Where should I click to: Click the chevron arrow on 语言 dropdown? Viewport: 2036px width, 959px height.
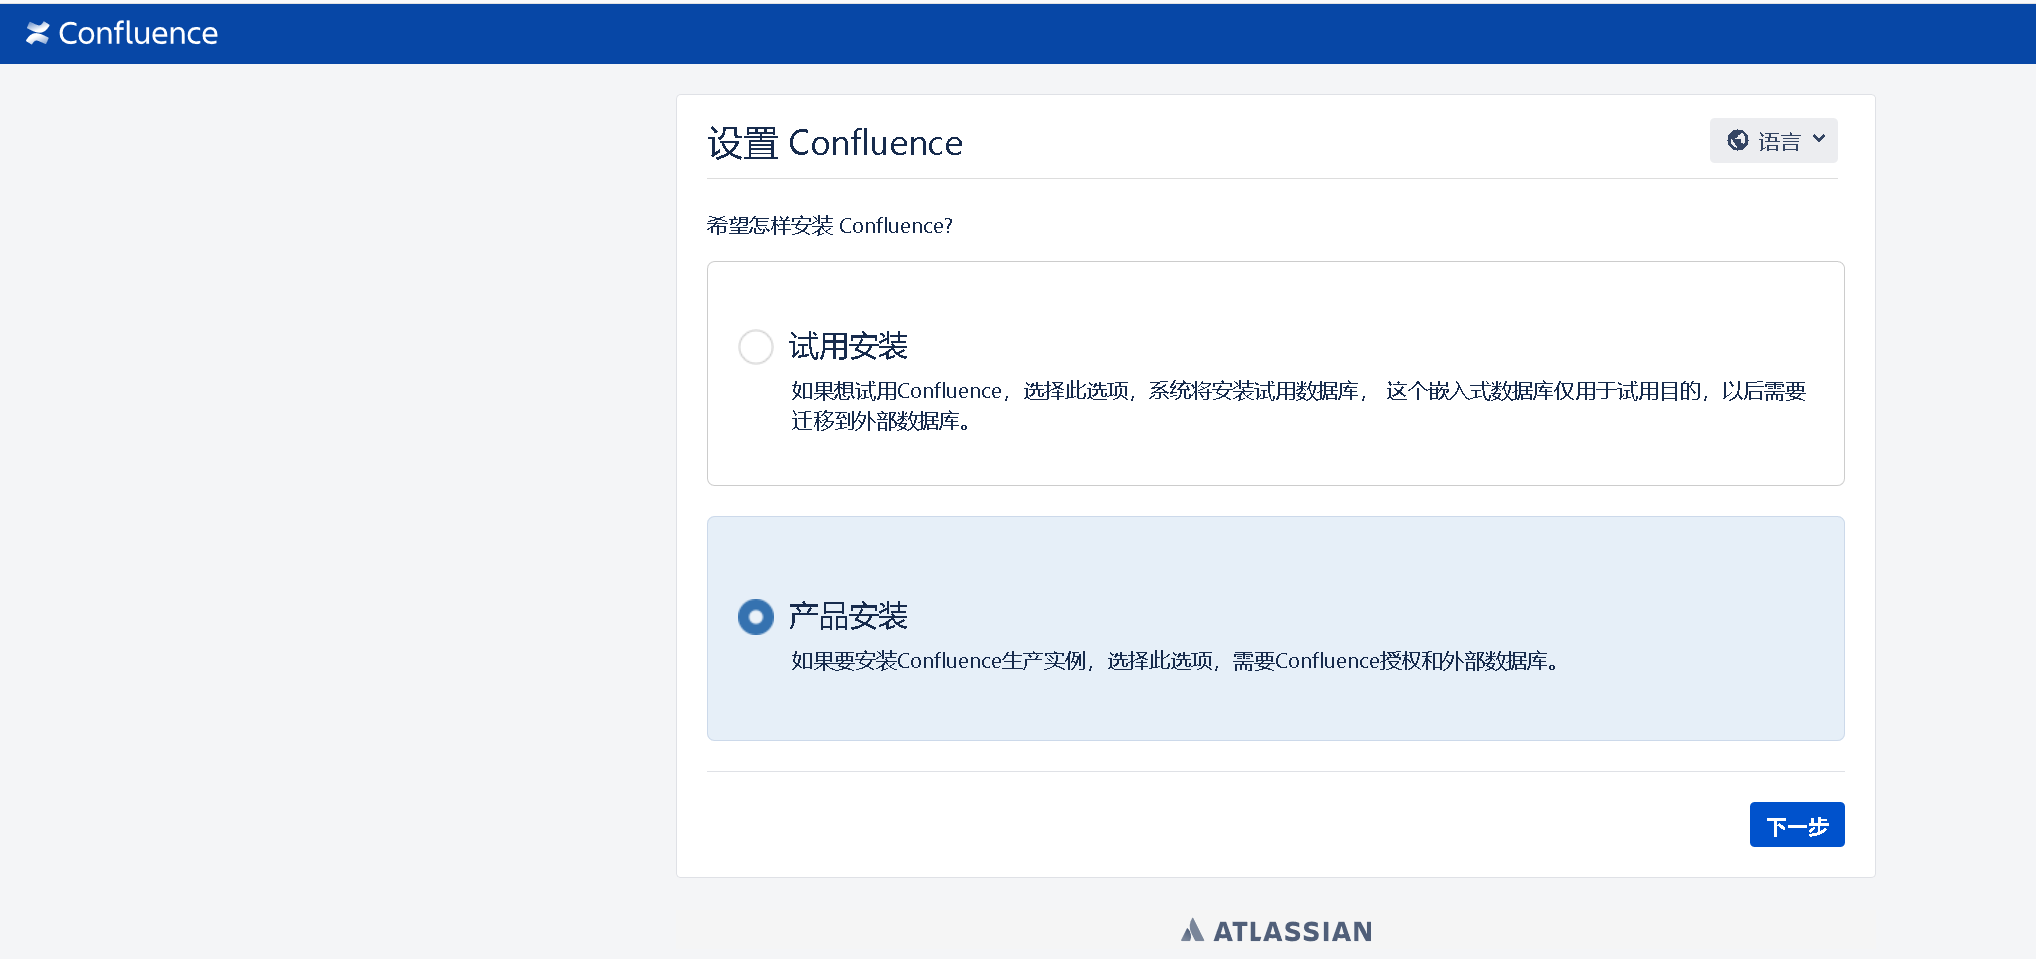point(1818,139)
